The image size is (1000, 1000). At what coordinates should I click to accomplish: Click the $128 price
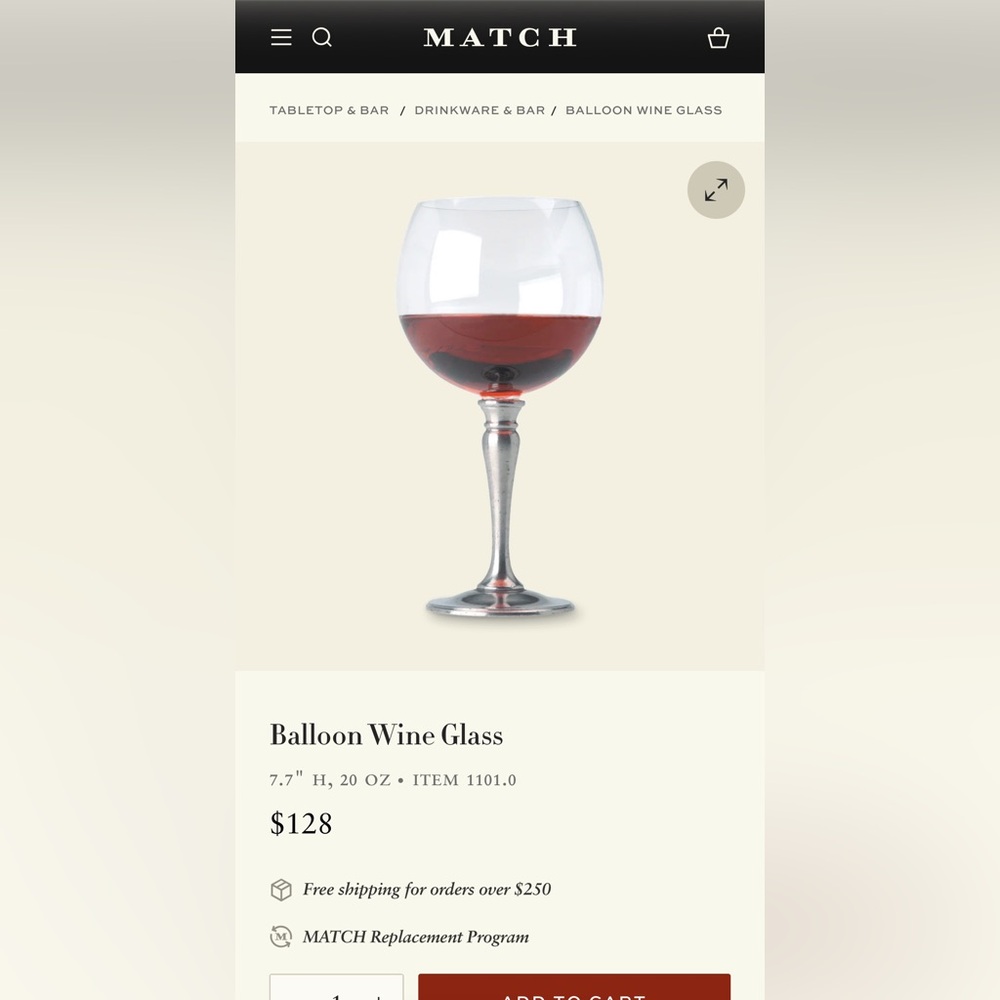[x=302, y=823]
